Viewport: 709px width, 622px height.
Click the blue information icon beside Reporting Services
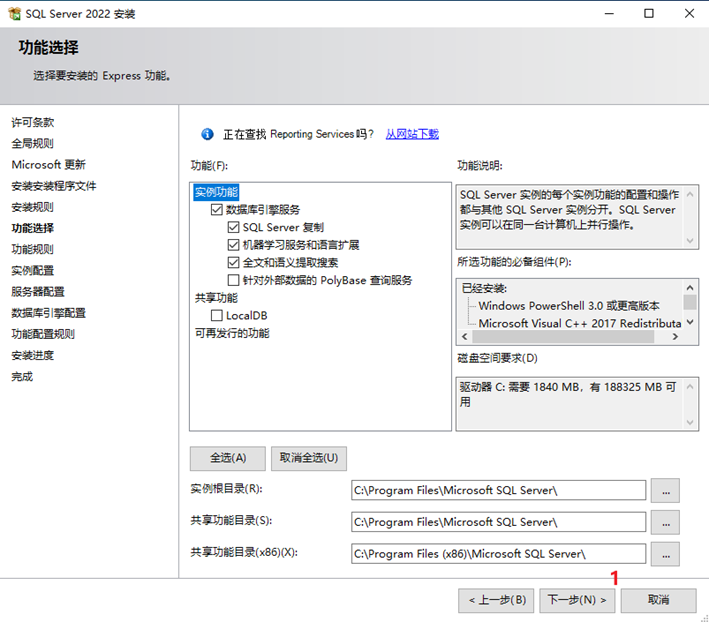207,134
